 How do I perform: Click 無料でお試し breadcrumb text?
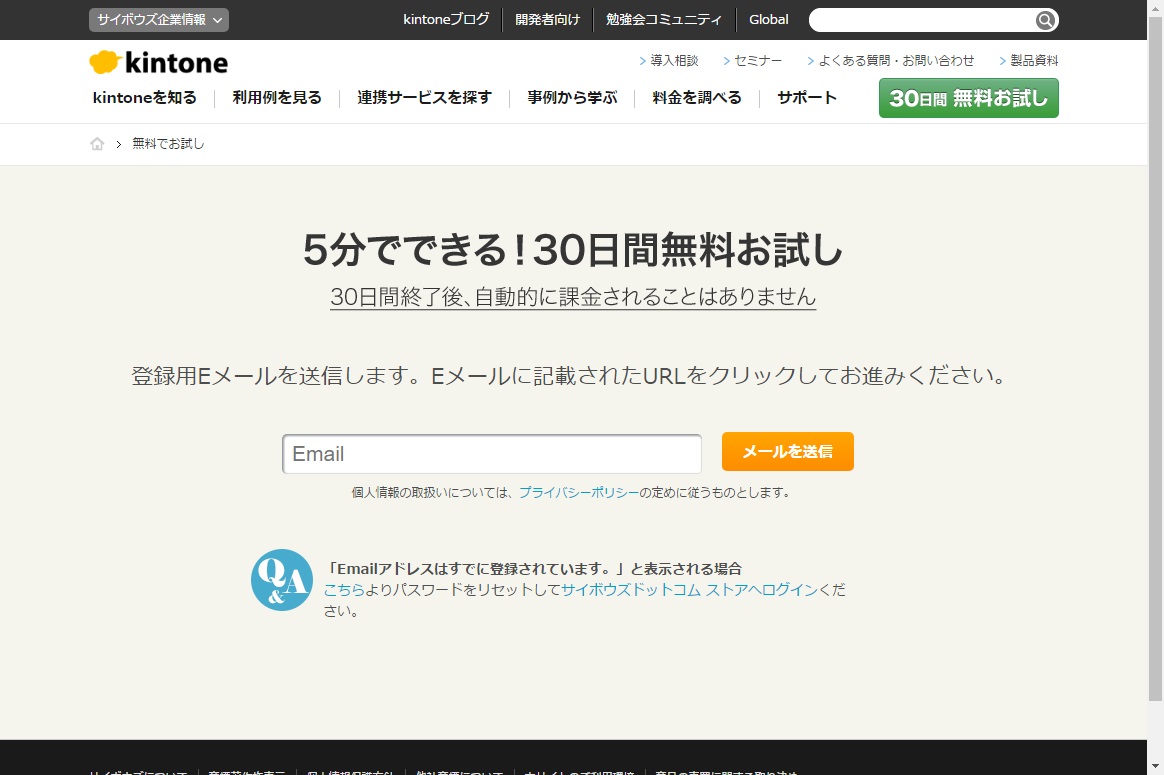point(168,144)
